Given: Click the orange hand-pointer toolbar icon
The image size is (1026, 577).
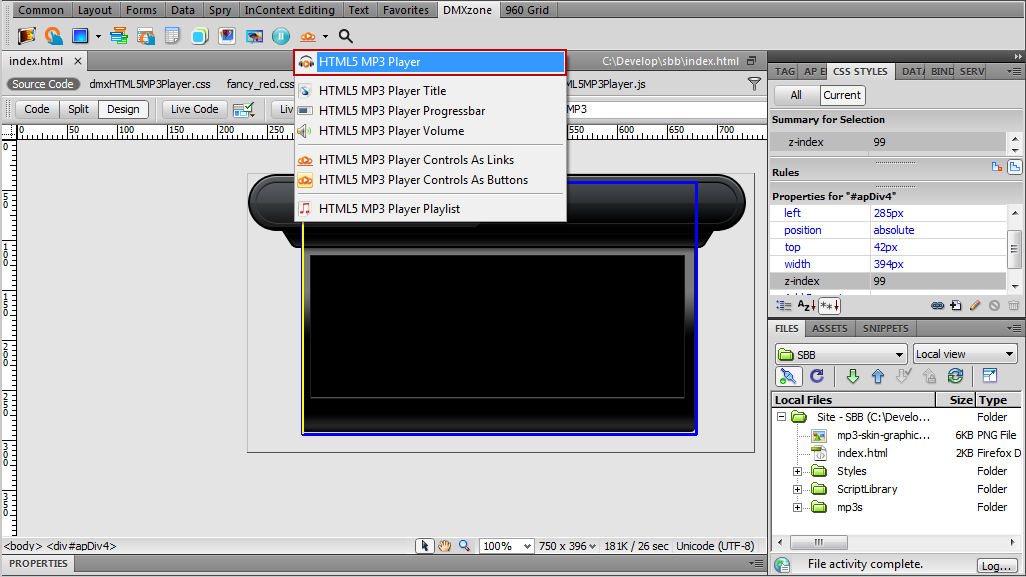Looking at the screenshot, I should (x=54, y=36).
